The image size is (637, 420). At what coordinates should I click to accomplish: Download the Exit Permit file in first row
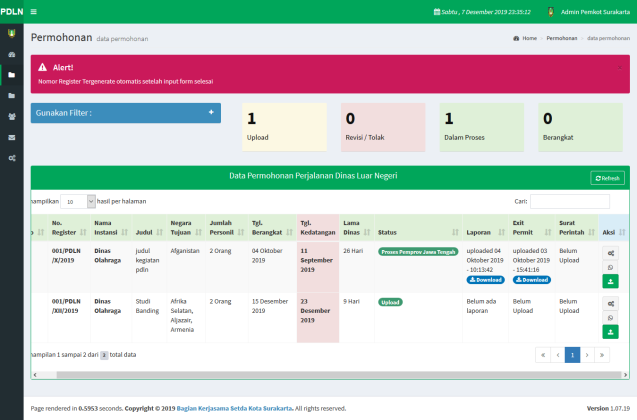pos(532,280)
